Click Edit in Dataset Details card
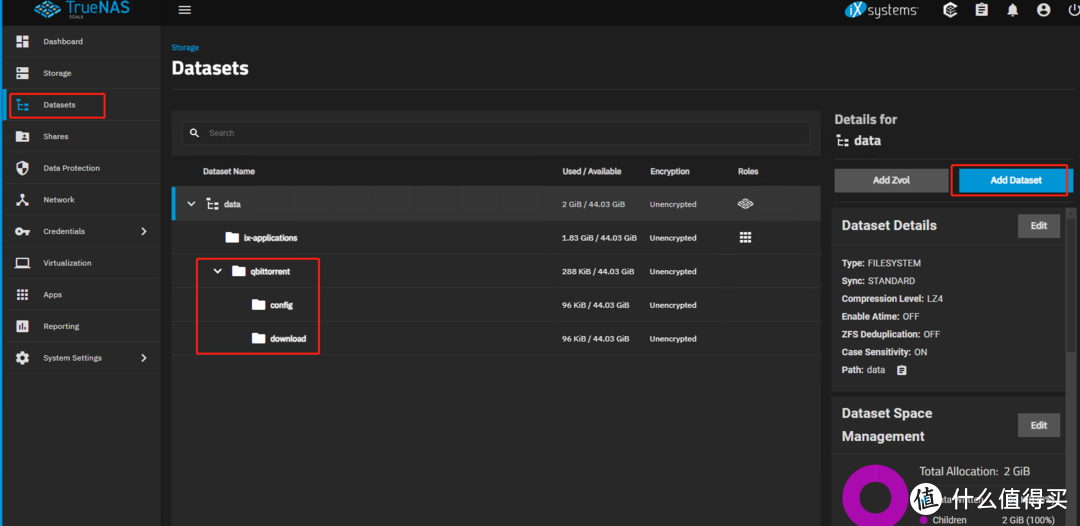 click(x=1038, y=225)
